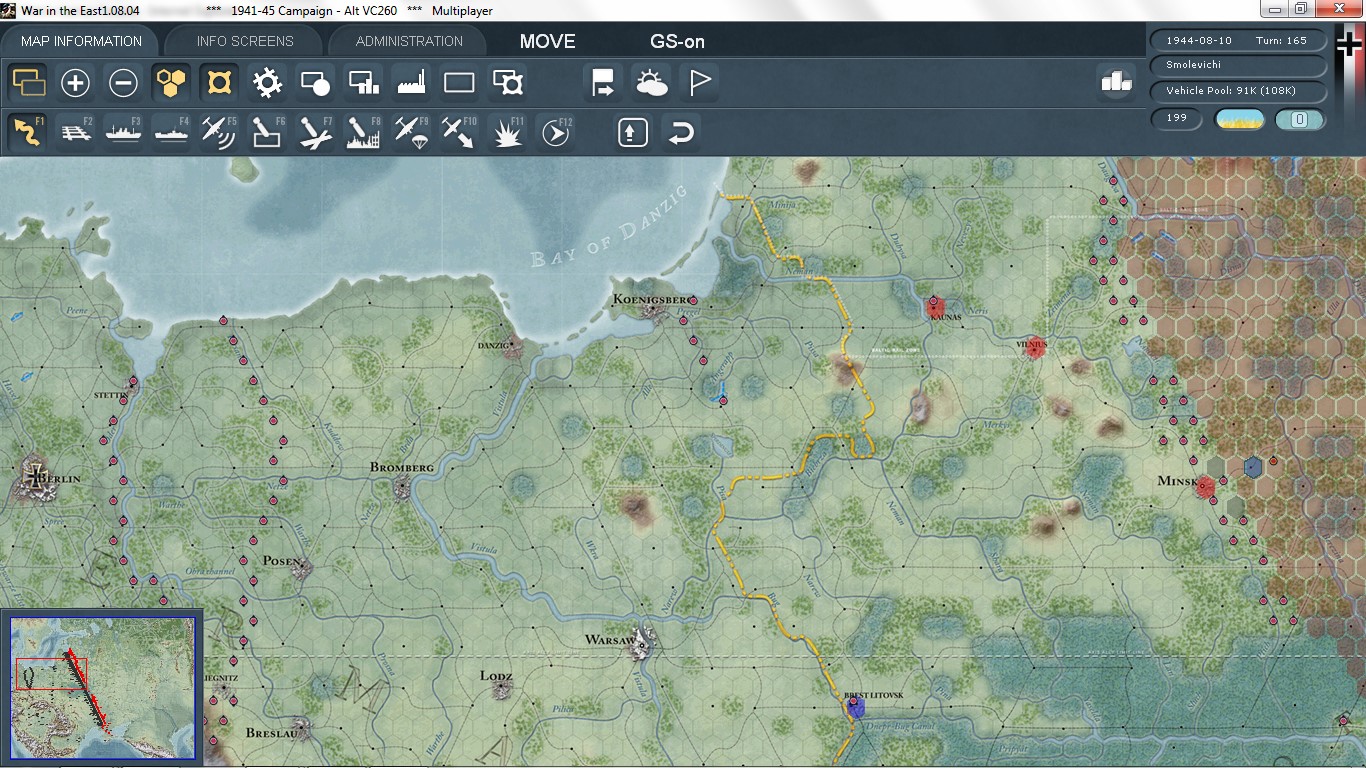1366x768 pixels.
Task: Select F8 bomb city mode icon
Action: coord(363,132)
